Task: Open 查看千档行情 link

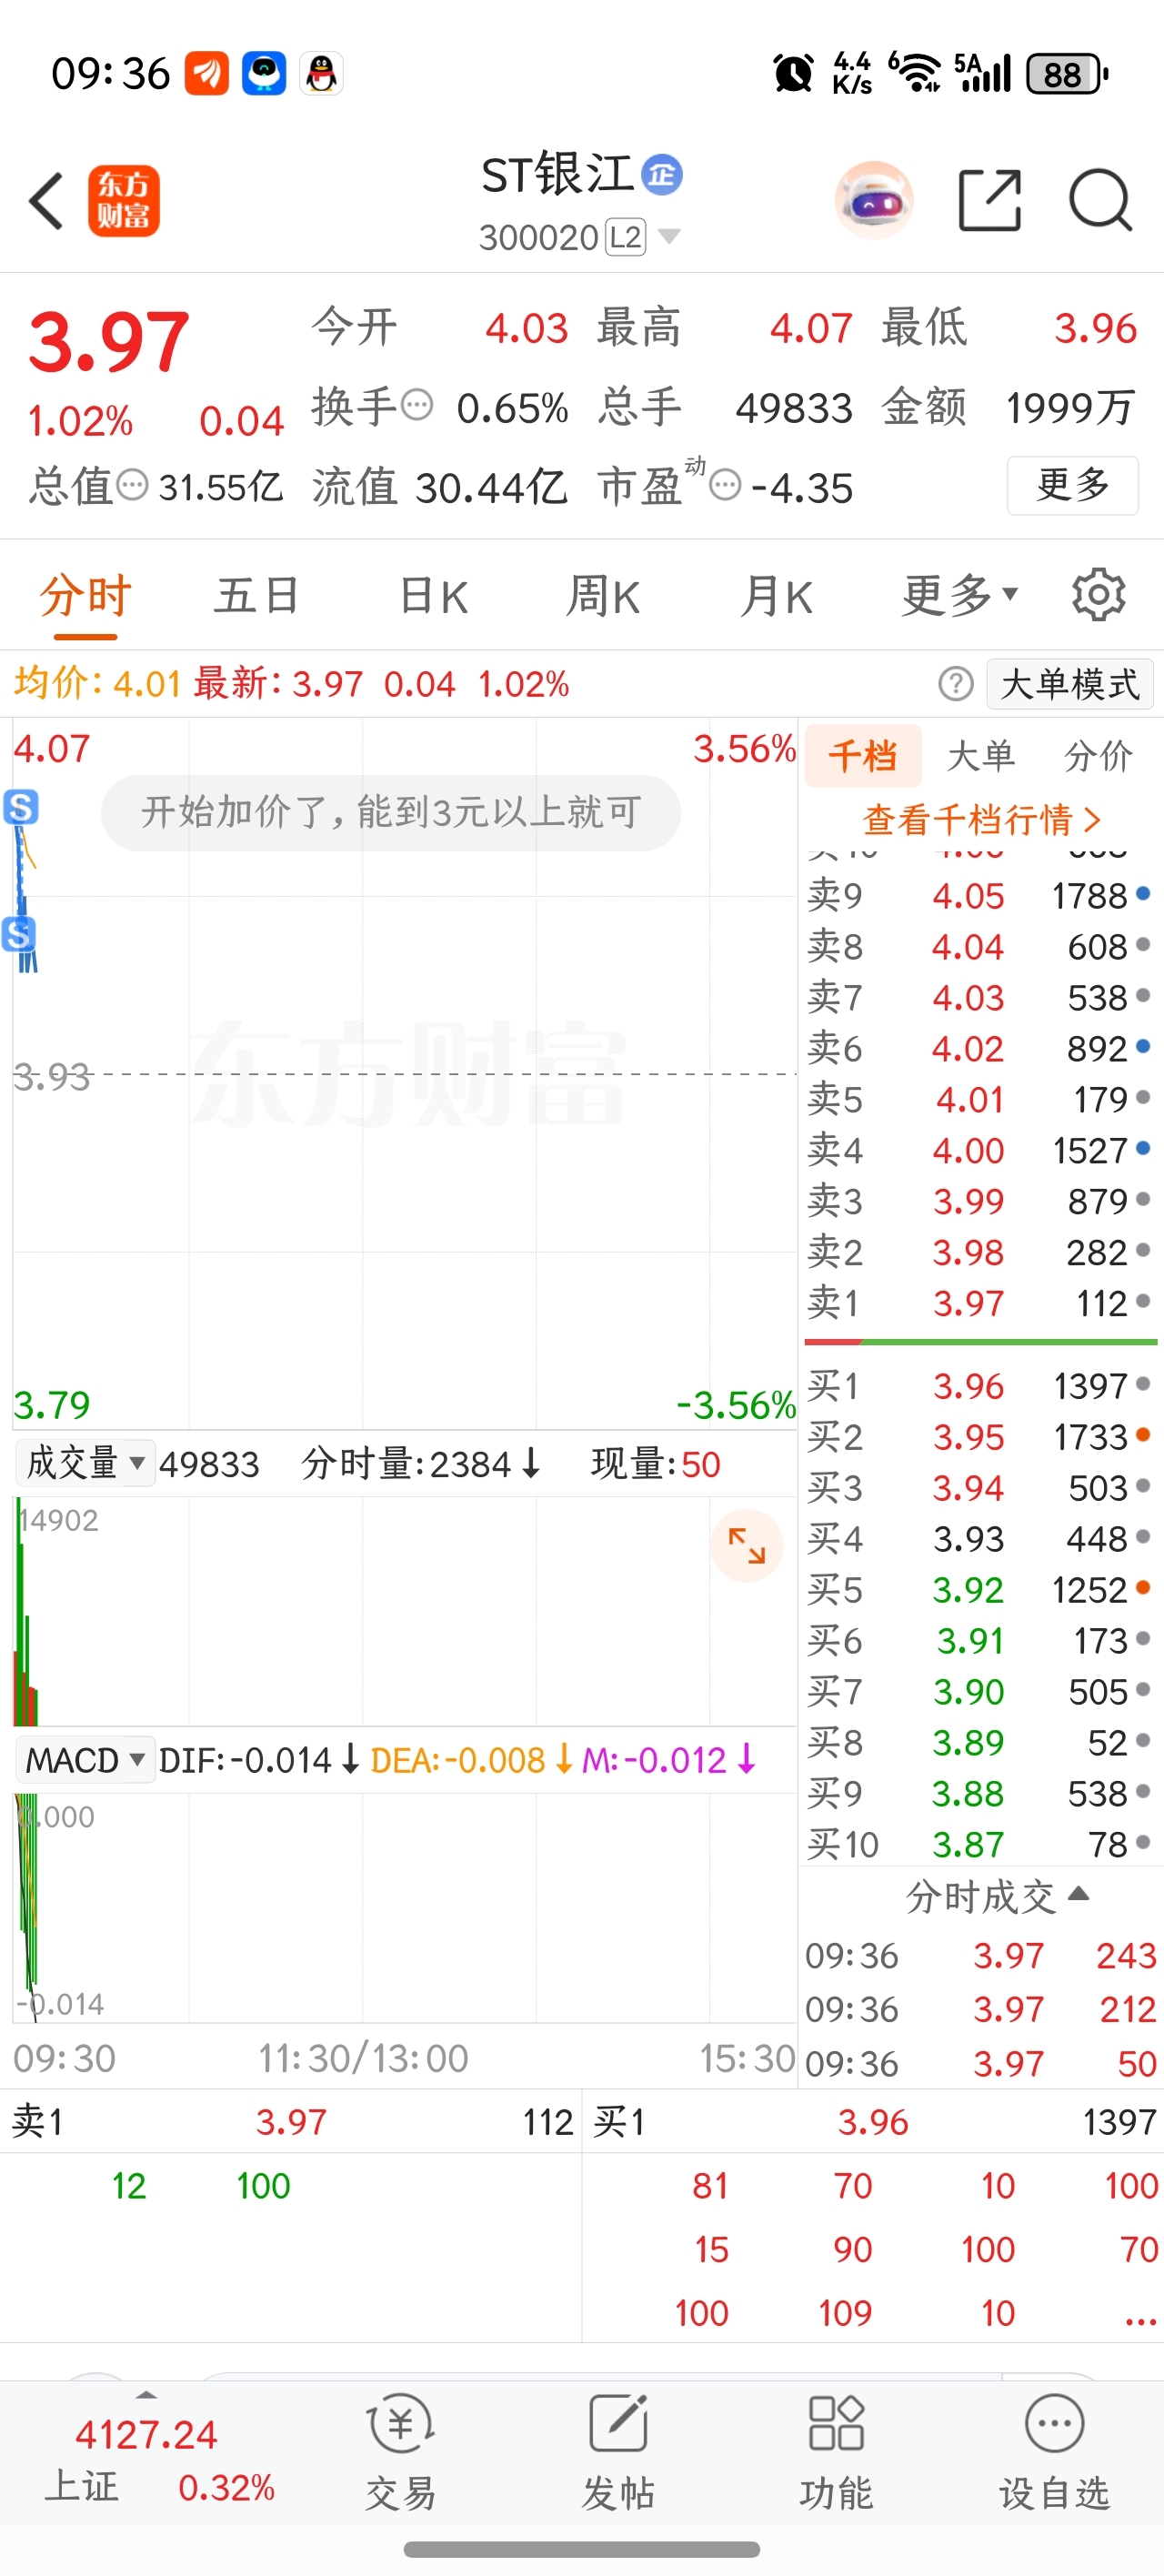Action: coord(981,820)
